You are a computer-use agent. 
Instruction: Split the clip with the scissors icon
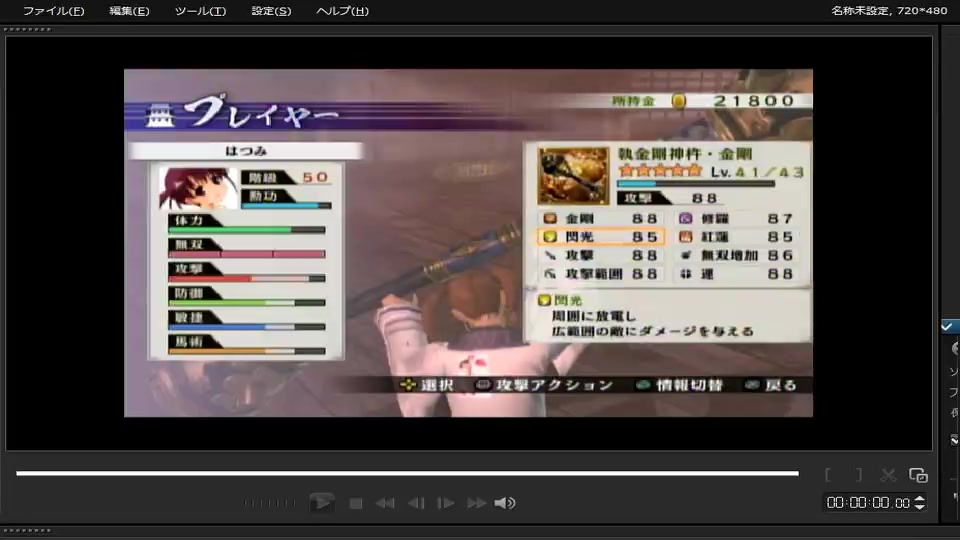click(x=888, y=475)
